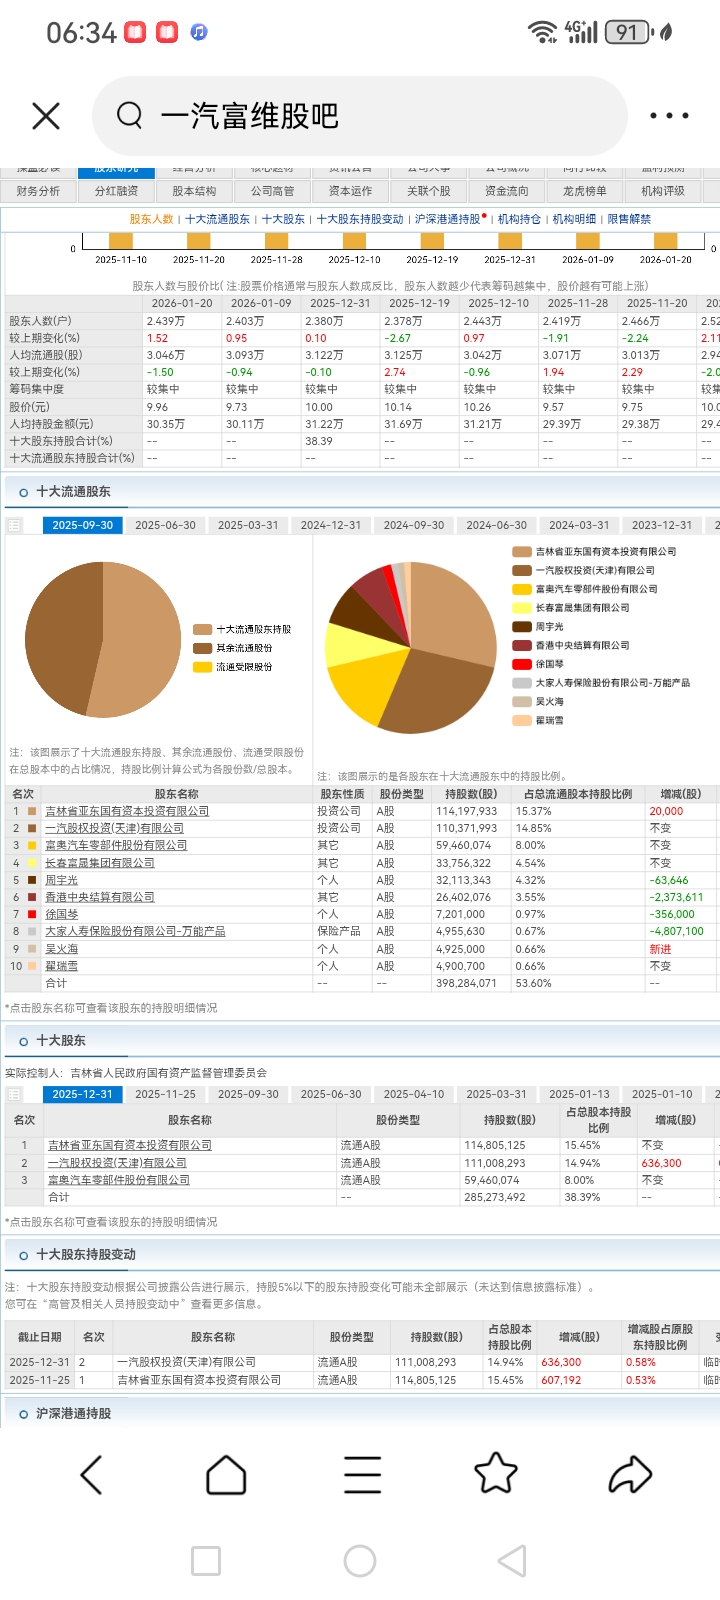Jump to 限售解禁 sub-link
Image resolution: width=720 pixels, height=1600 pixels.
(x=629, y=219)
